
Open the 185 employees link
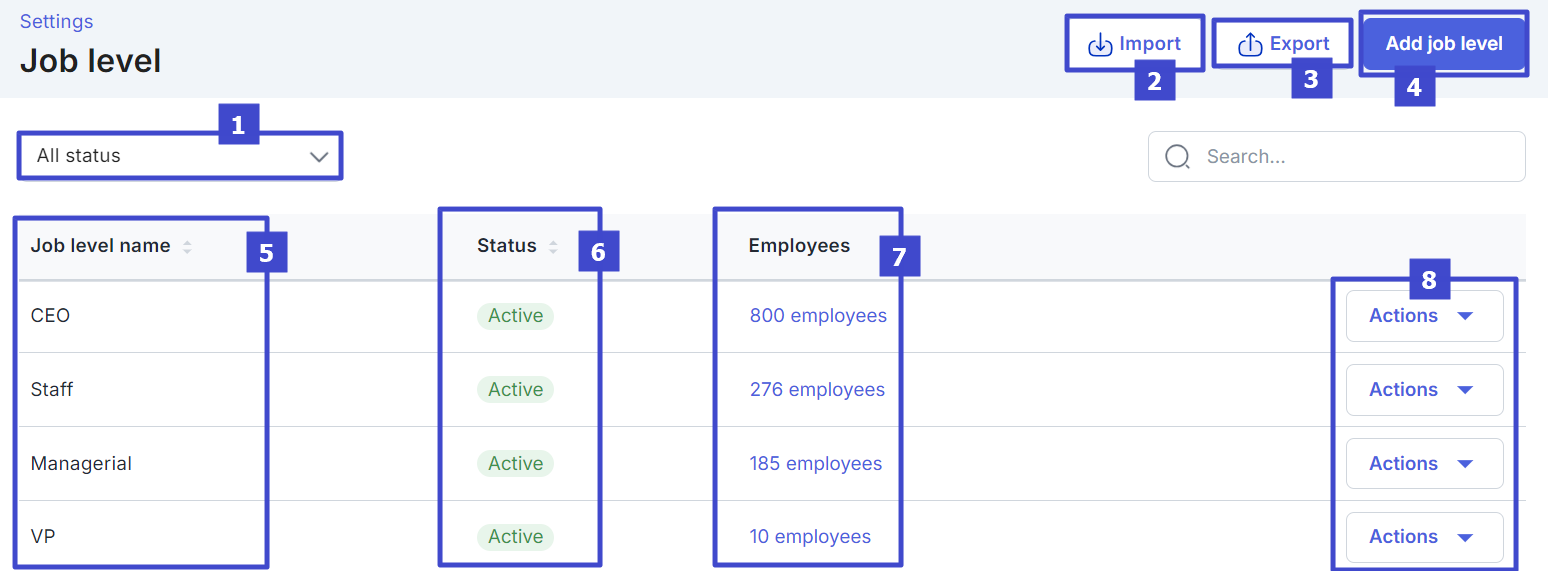pyautogui.click(x=816, y=464)
